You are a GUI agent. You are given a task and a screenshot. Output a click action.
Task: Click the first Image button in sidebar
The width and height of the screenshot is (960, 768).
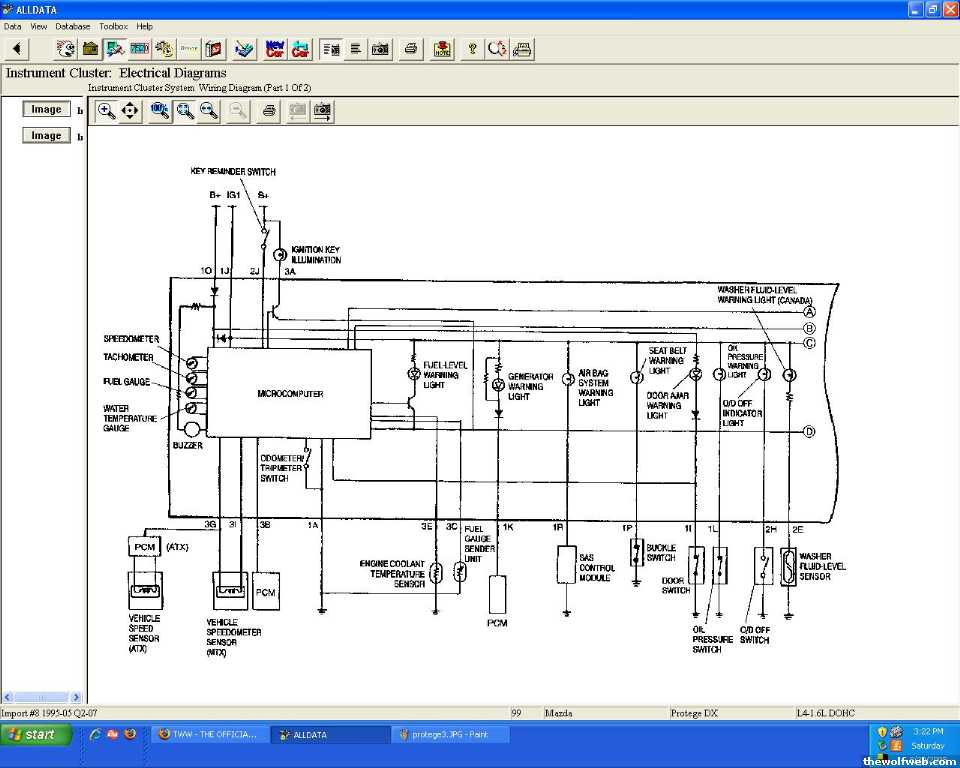click(46, 110)
